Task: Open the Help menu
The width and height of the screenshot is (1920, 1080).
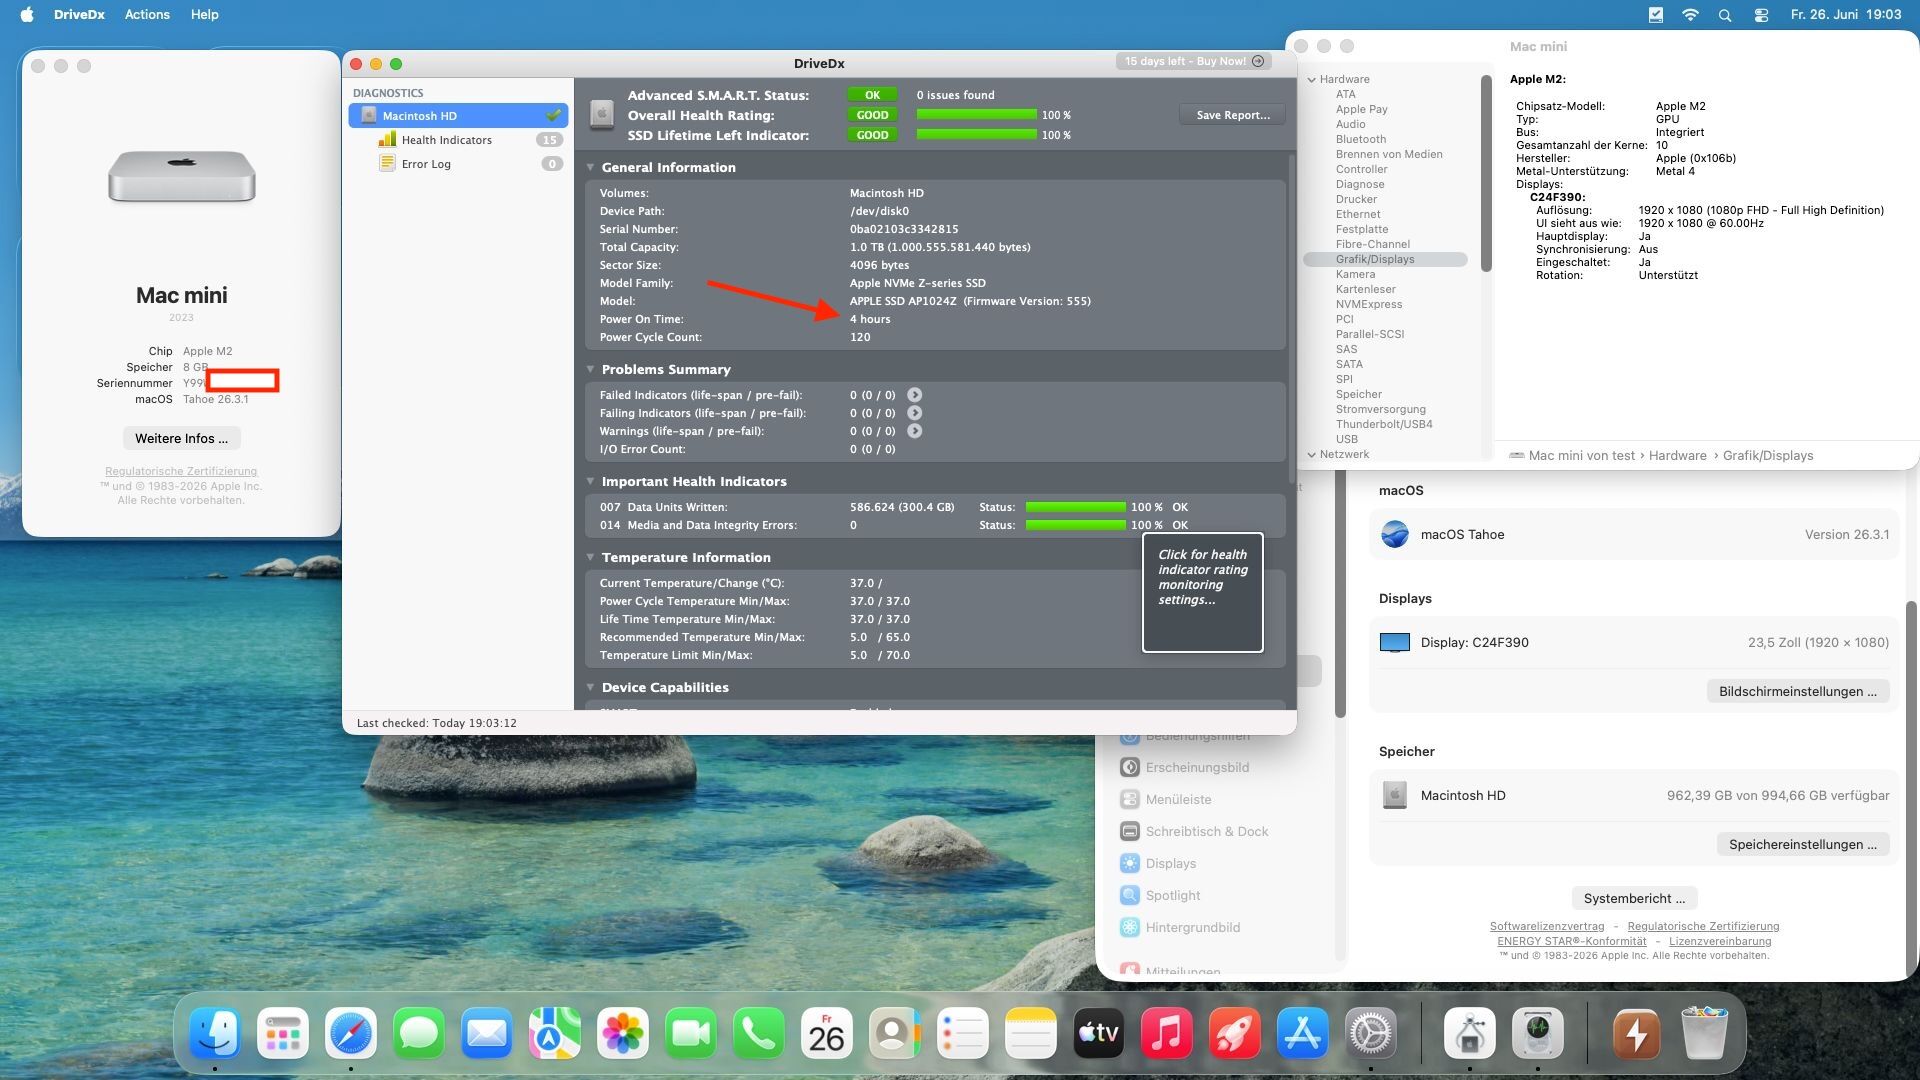Action: click(204, 15)
